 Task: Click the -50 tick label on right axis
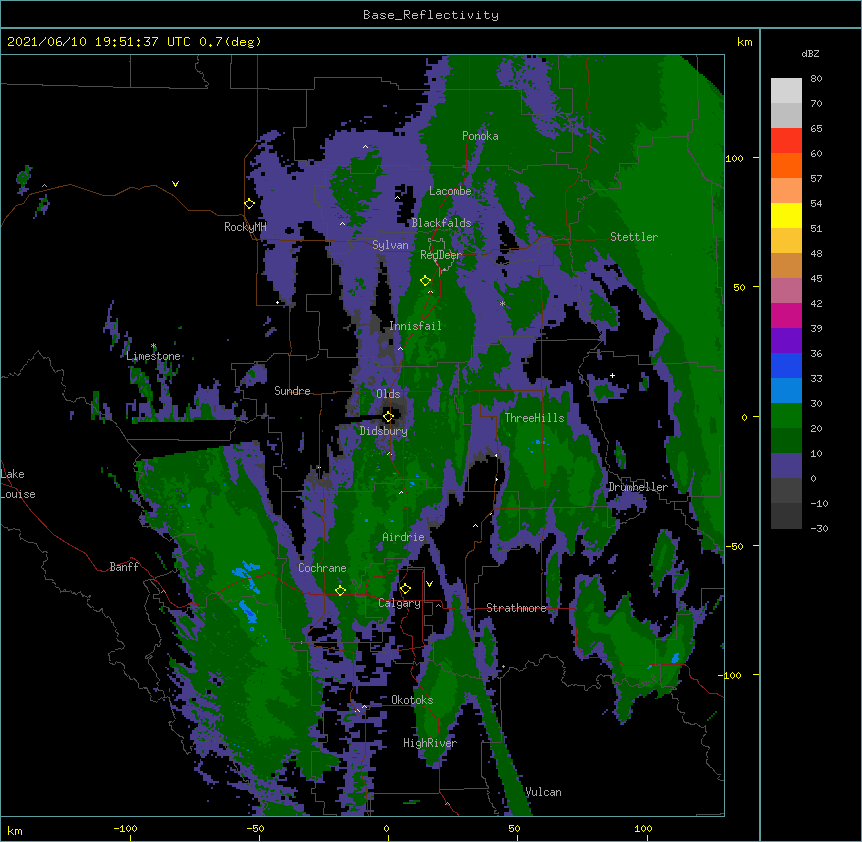click(x=734, y=546)
